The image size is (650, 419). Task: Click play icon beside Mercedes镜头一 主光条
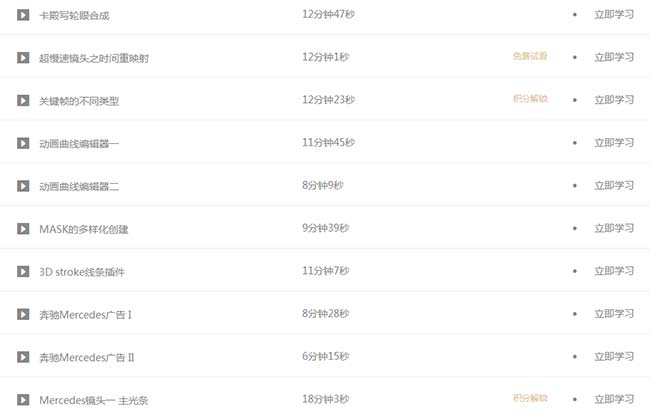pyautogui.click(x=23, y=400)
